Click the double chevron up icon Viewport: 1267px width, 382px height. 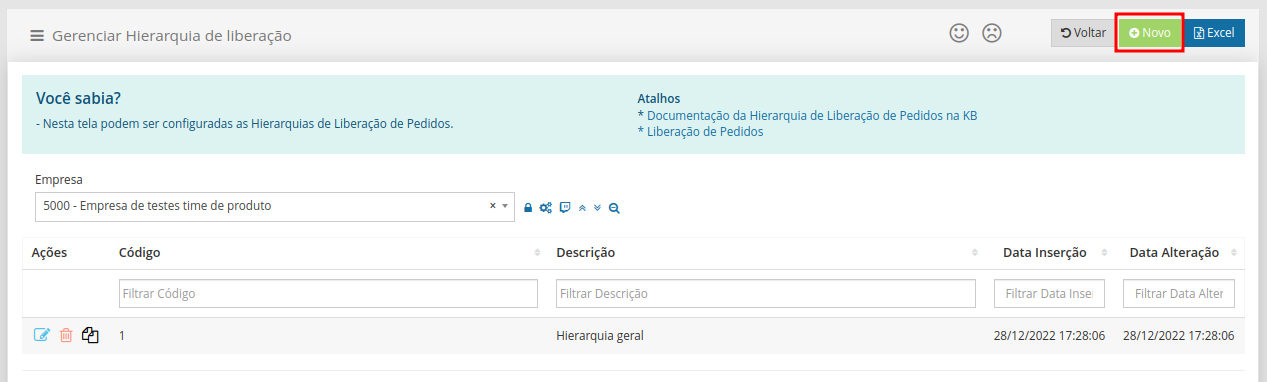coord(582,208)
